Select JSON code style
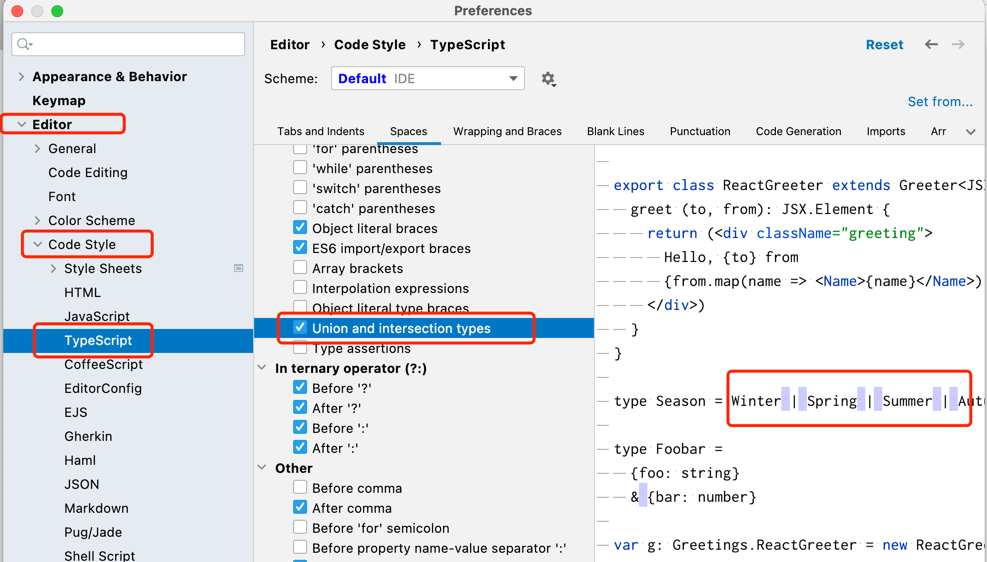 pyautogui.click(x=81, y=484)
